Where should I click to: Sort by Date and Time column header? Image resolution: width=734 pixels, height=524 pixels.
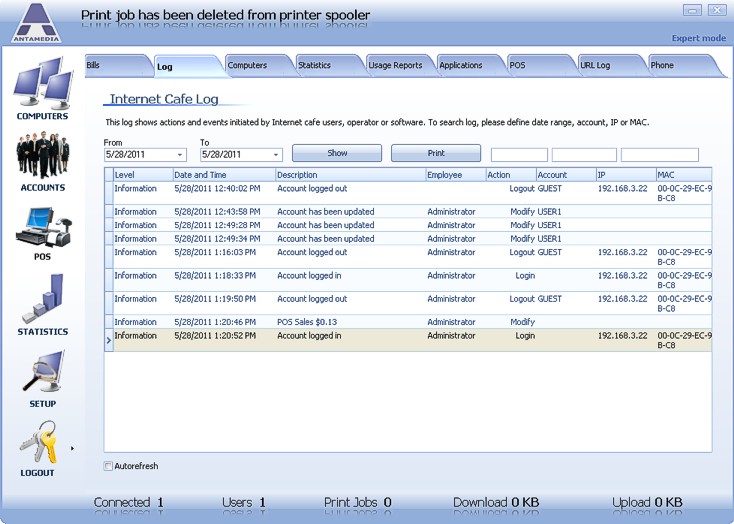[x=224, y=175]
